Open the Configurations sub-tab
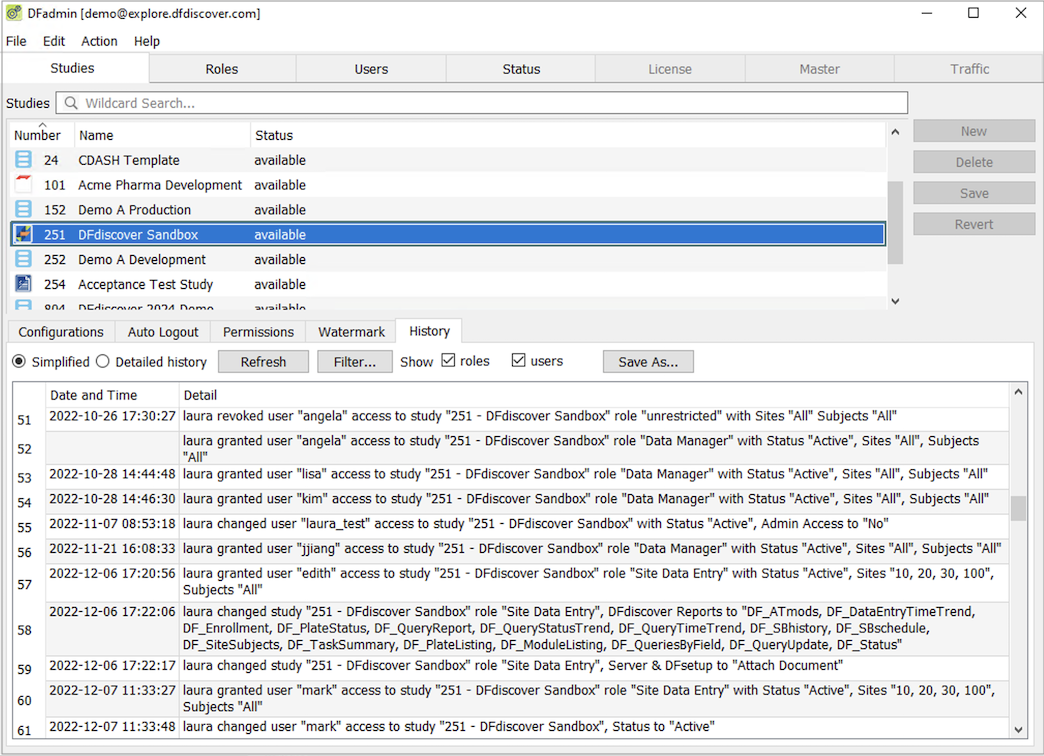The height and width of the screenshot is (756, 1044). tap(61, 332)
